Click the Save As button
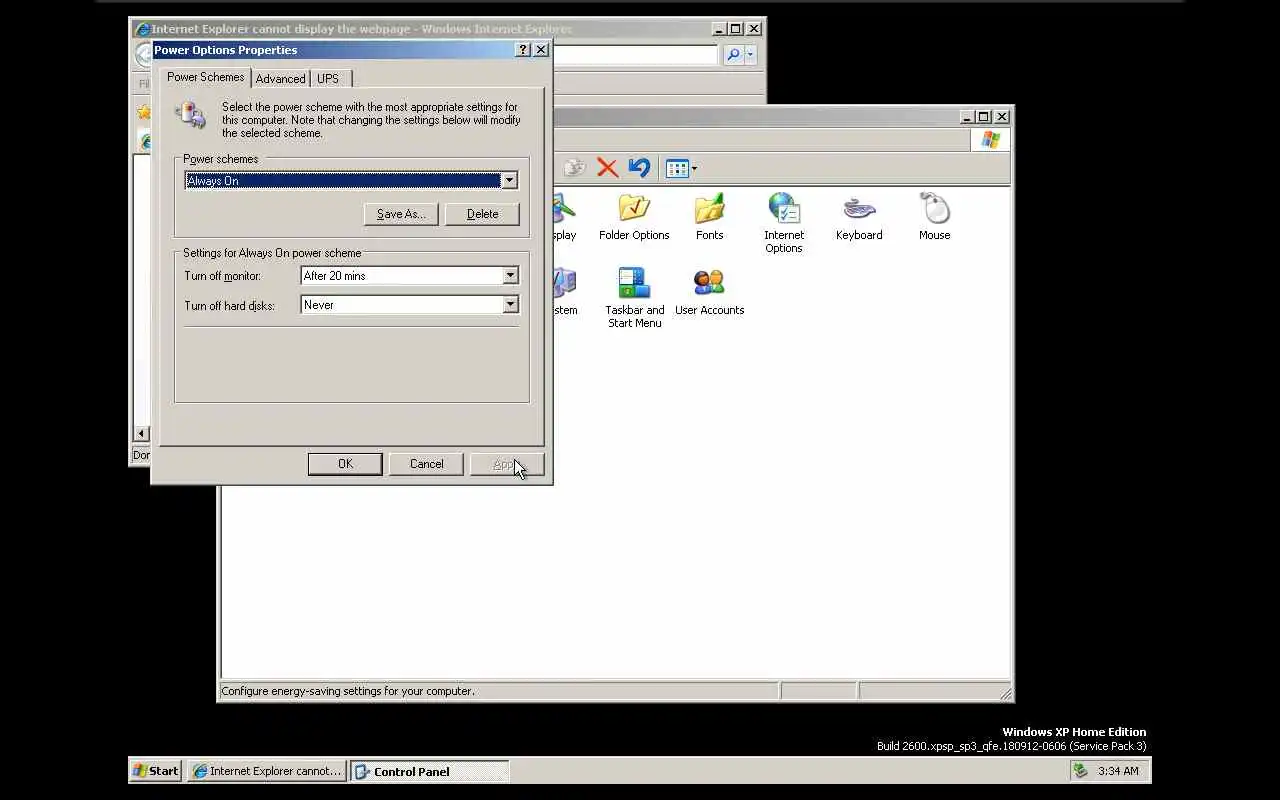Image resolution: width=1280 pixels, height=800 pixels. [x=401, y=214]
